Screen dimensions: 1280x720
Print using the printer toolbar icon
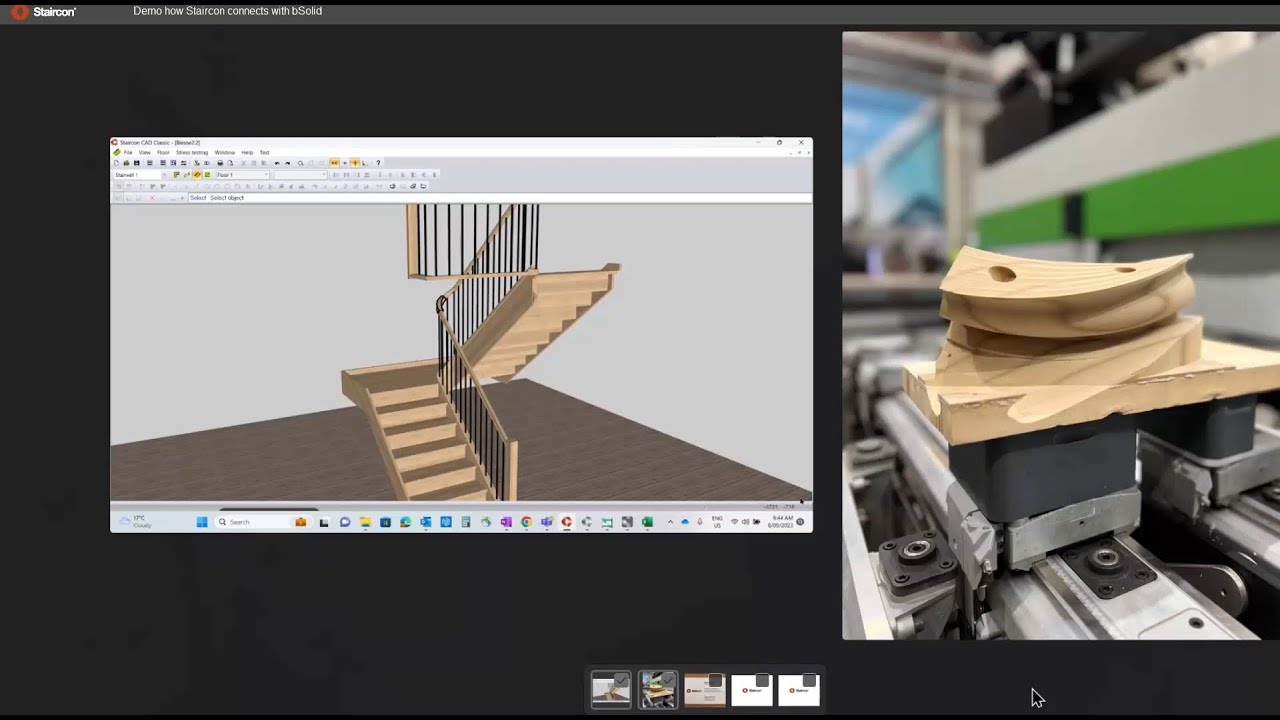(x=220, y=163)
